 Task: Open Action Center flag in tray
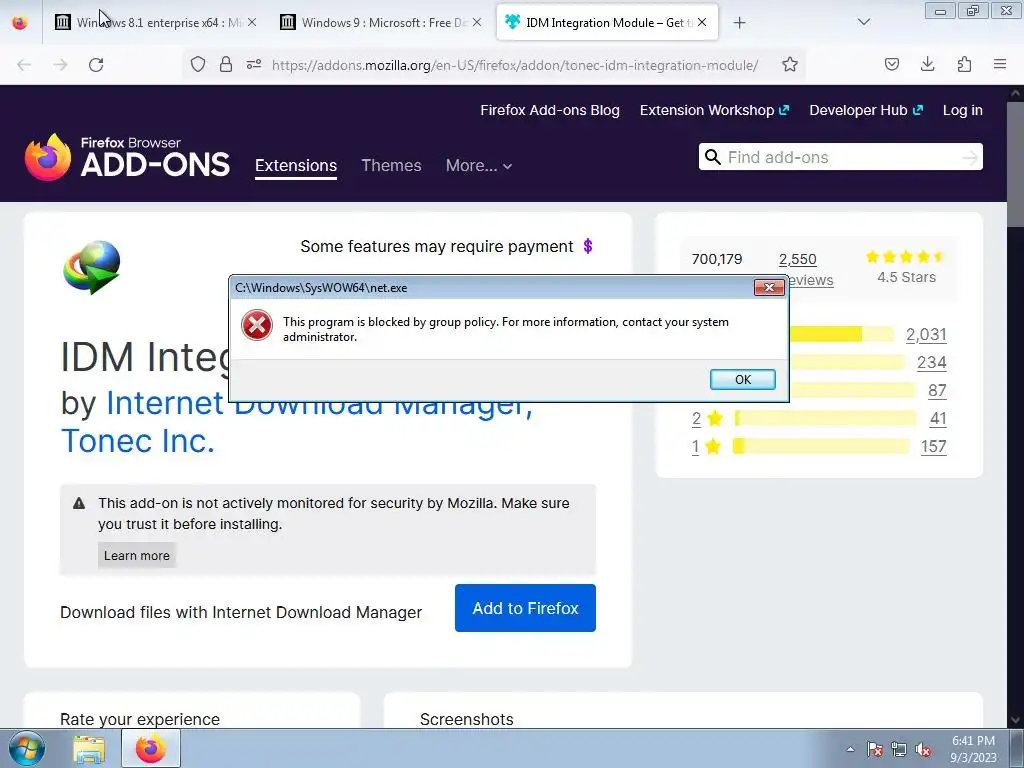(875, 749)
